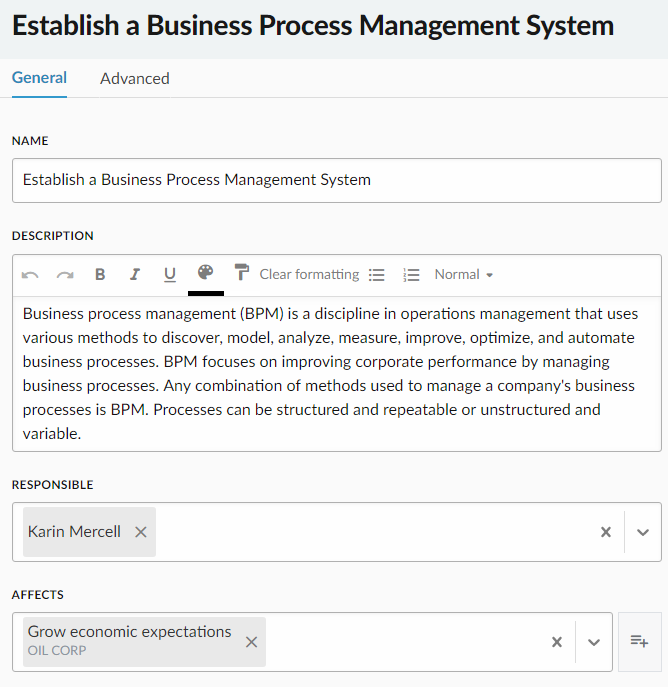Open the Normal text style dropdown
Screen dimensions: 668x687
coord(464,274)
